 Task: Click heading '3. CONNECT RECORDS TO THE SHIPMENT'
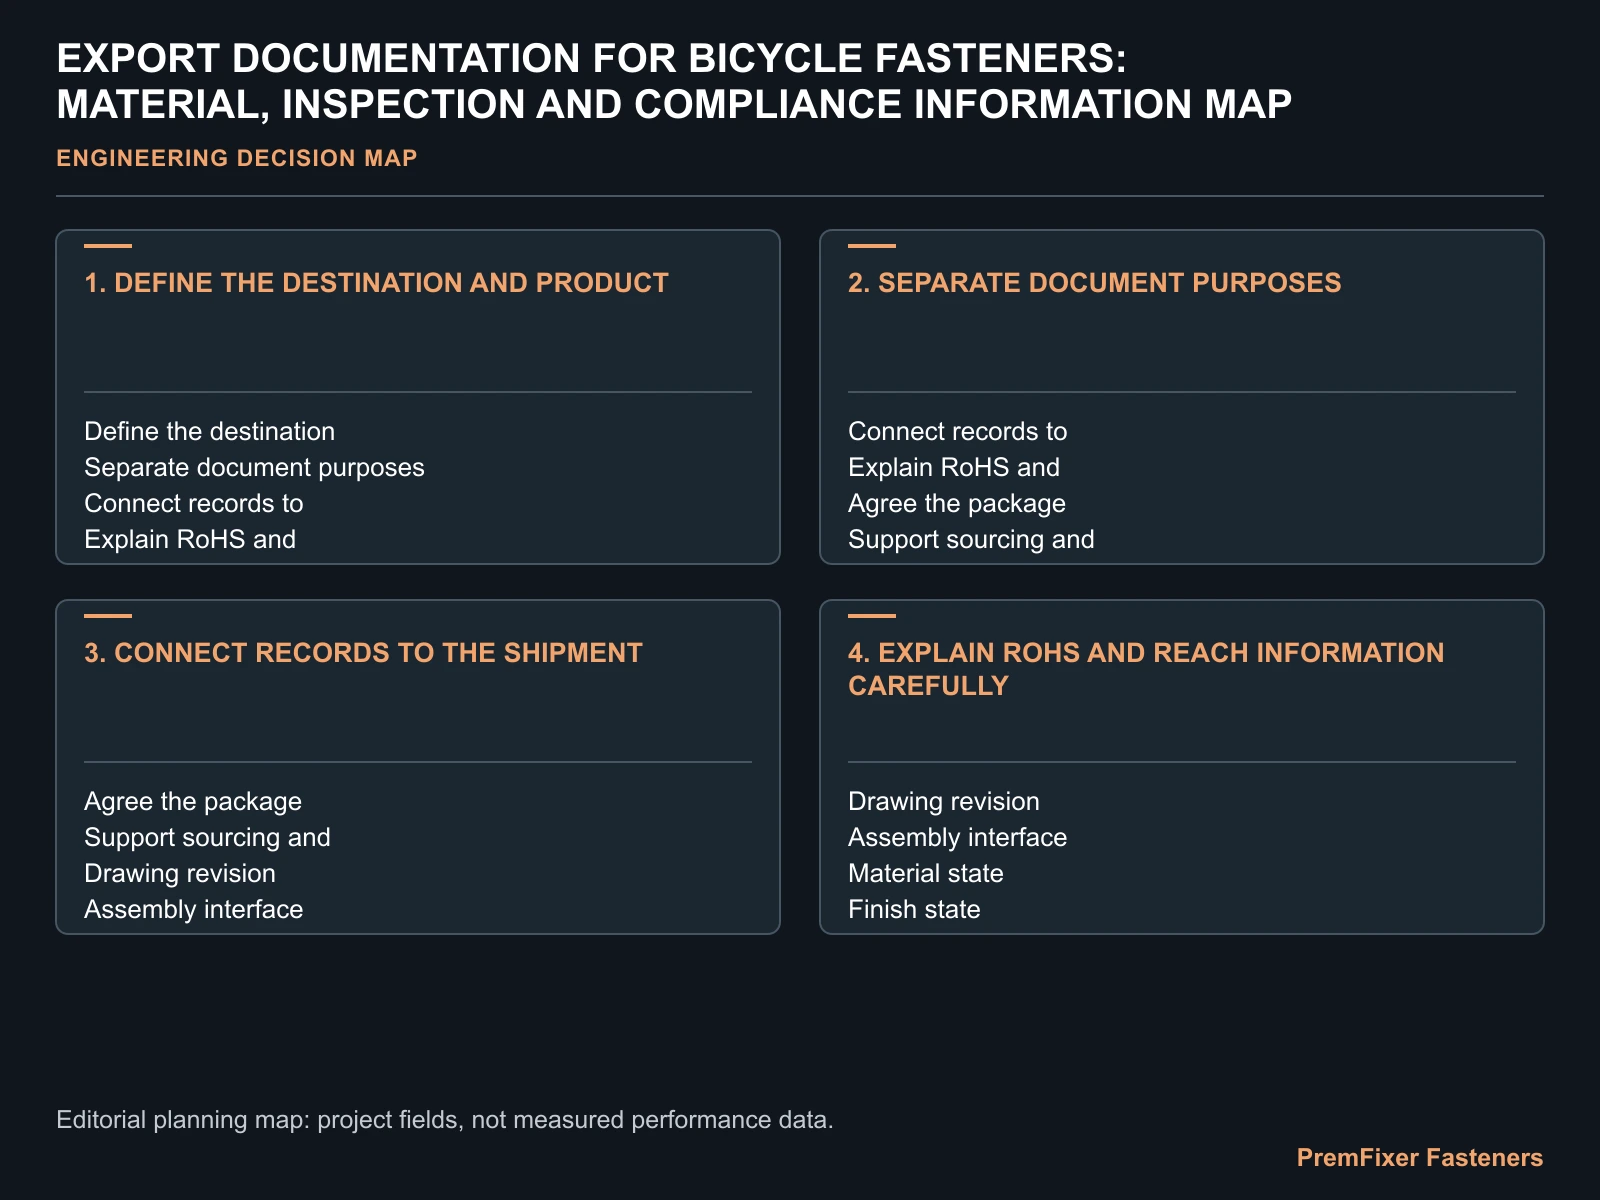[363, 653]
